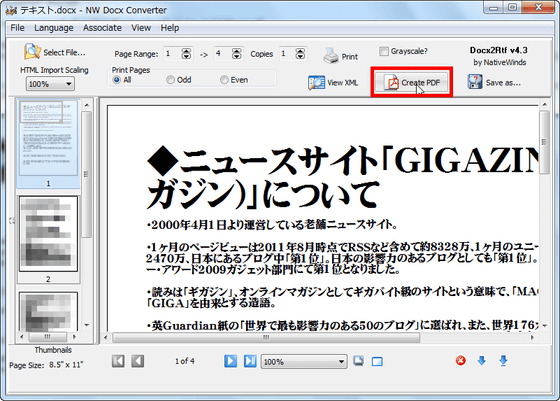Click the application icon in title bar

pyautogui.click(x=11, y=10)
